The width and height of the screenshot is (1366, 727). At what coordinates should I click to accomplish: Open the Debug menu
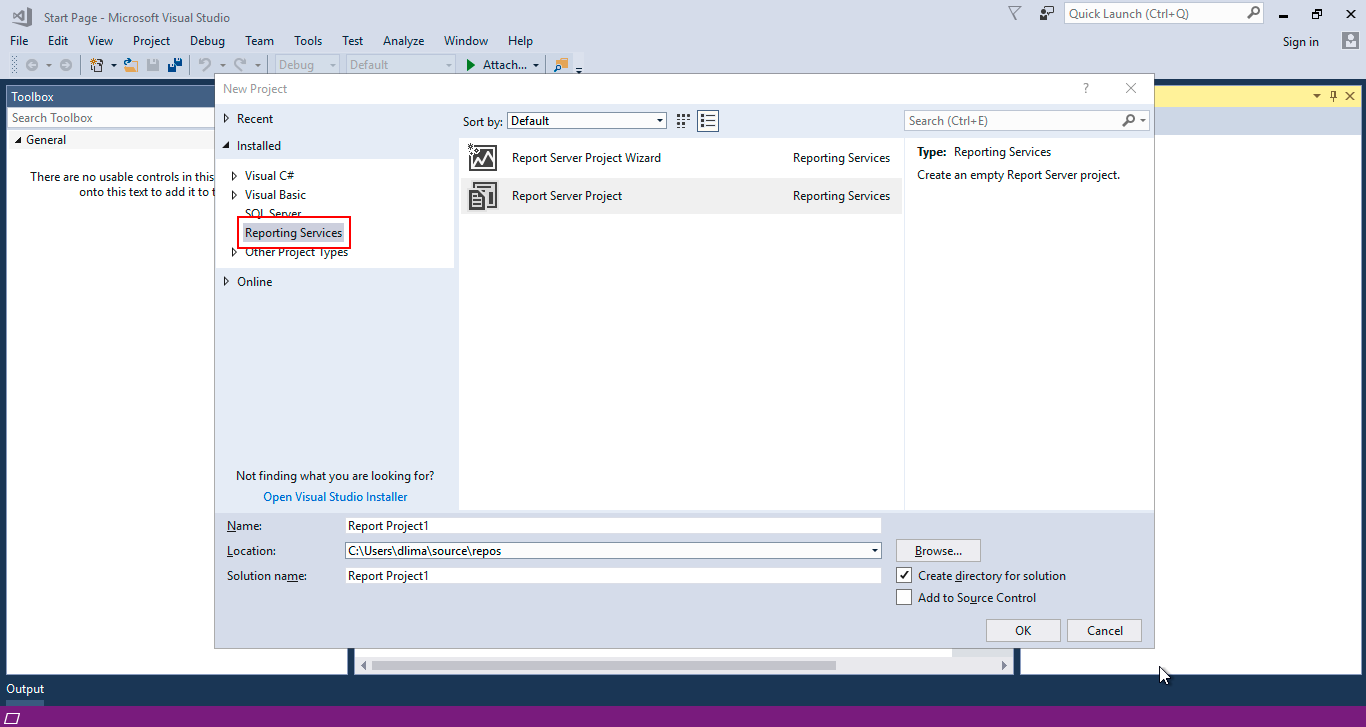[x=207, y=41]
